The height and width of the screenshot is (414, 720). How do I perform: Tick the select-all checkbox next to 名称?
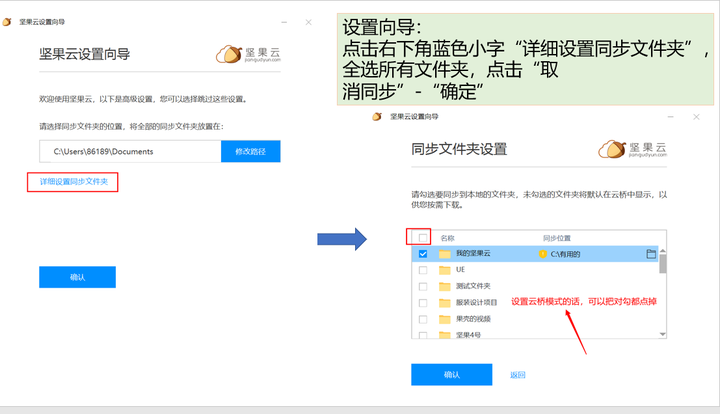click(423, 238)
